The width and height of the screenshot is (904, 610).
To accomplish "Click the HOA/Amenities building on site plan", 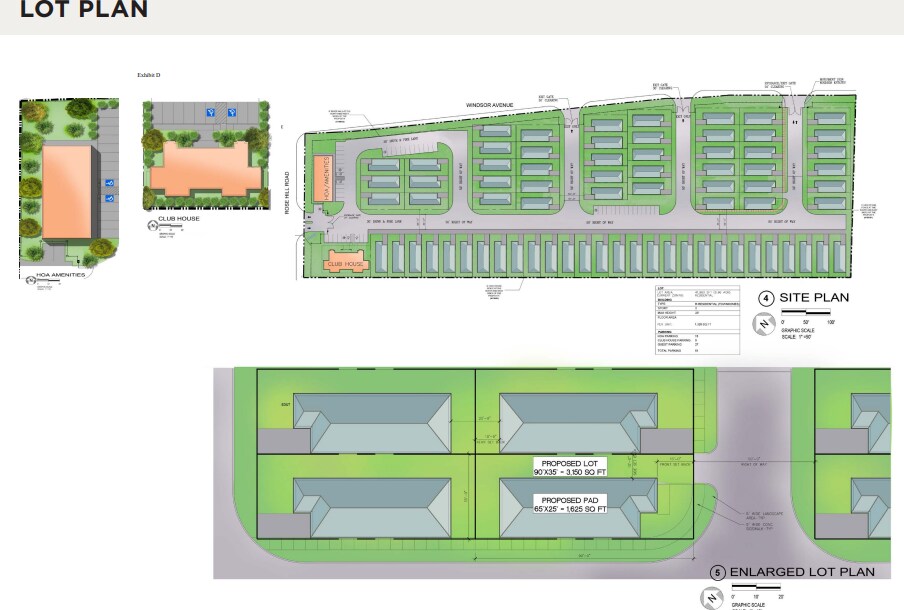I will pos(322,179).
